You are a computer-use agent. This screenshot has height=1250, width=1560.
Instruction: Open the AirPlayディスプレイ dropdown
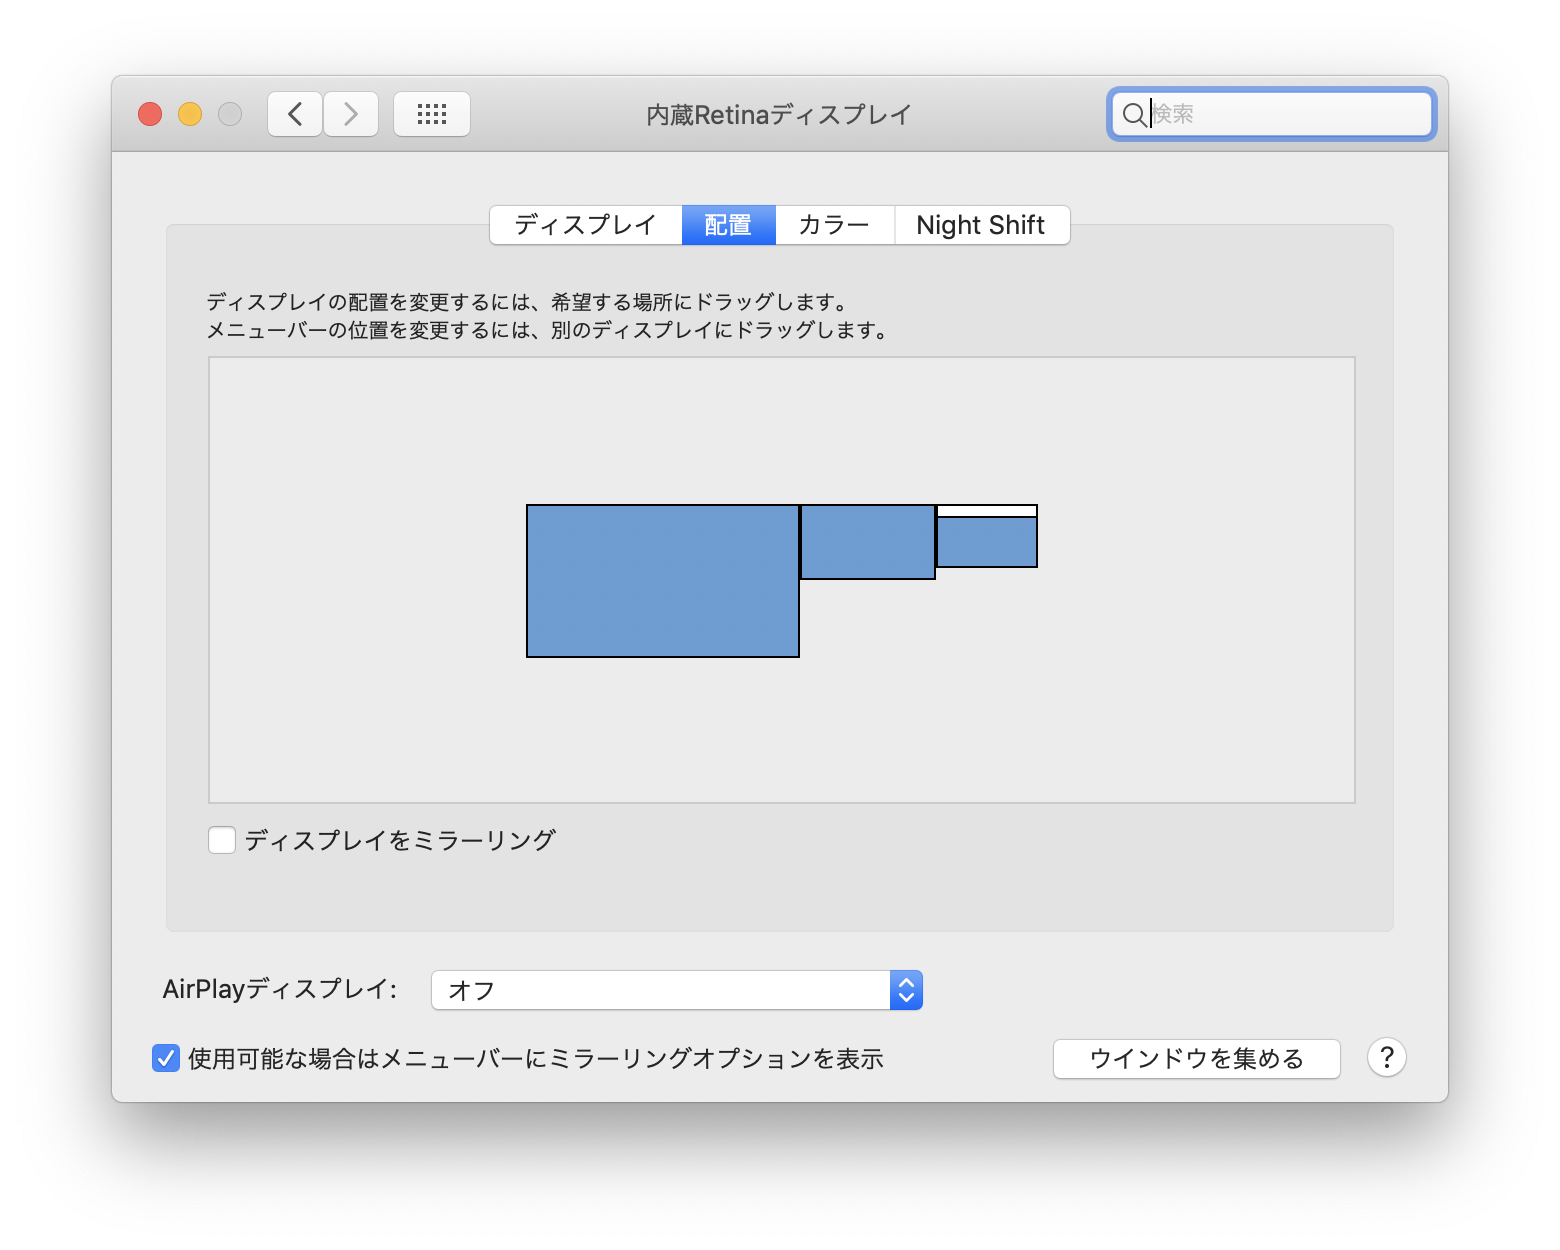coord(677,990)
